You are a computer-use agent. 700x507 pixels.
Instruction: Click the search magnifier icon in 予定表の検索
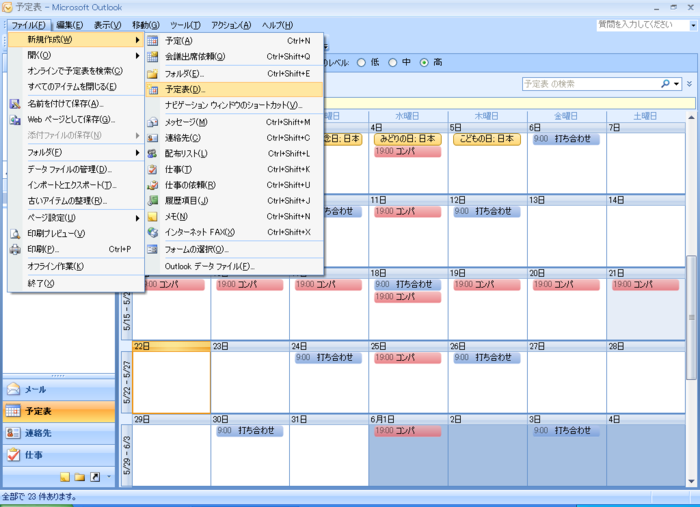(x=665, y=84)
